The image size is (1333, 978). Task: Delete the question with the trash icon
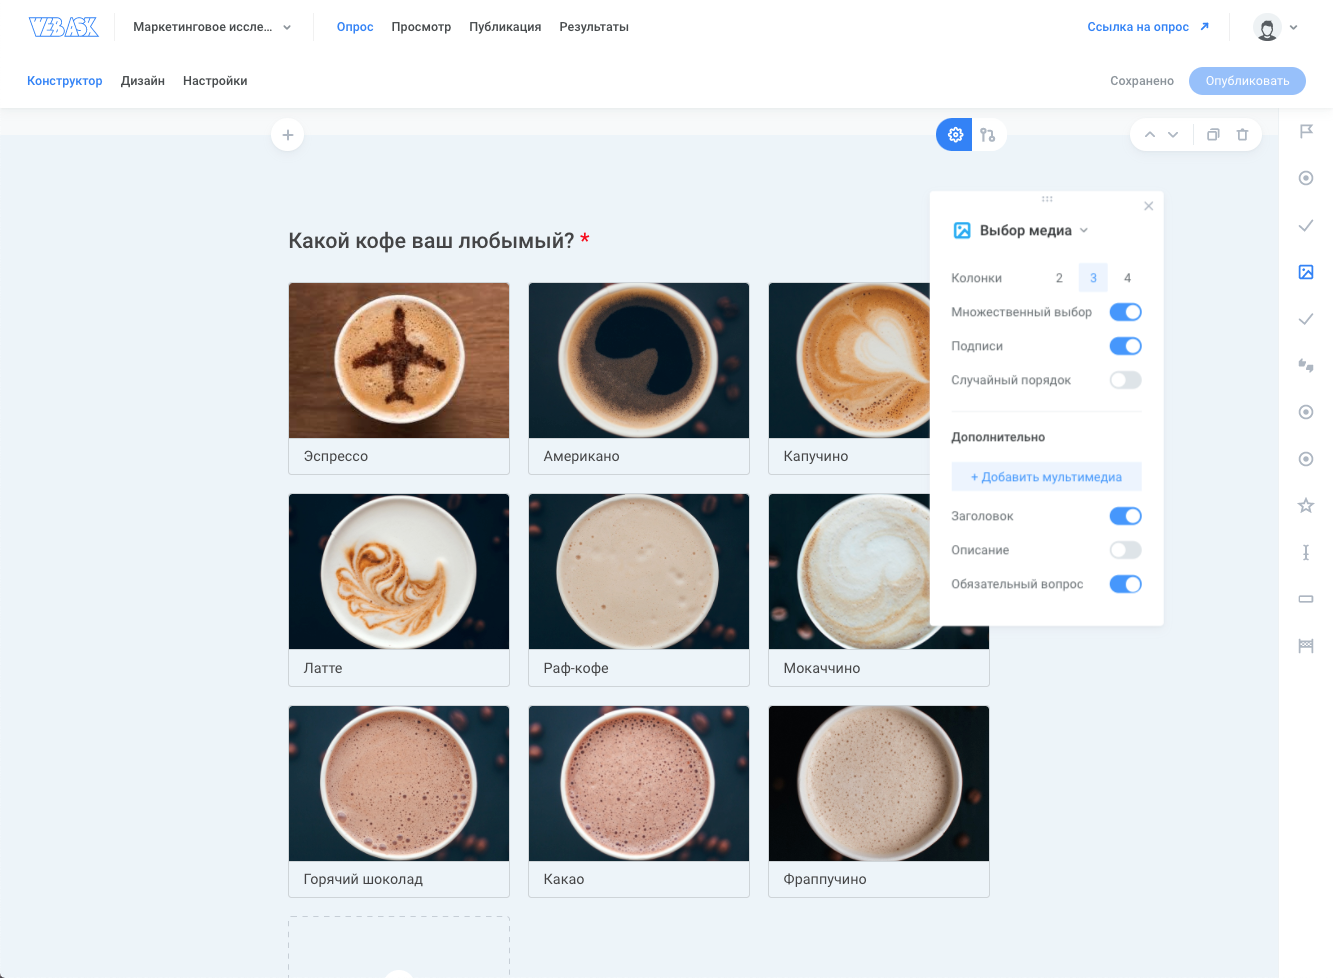[x=1242, y=135]
